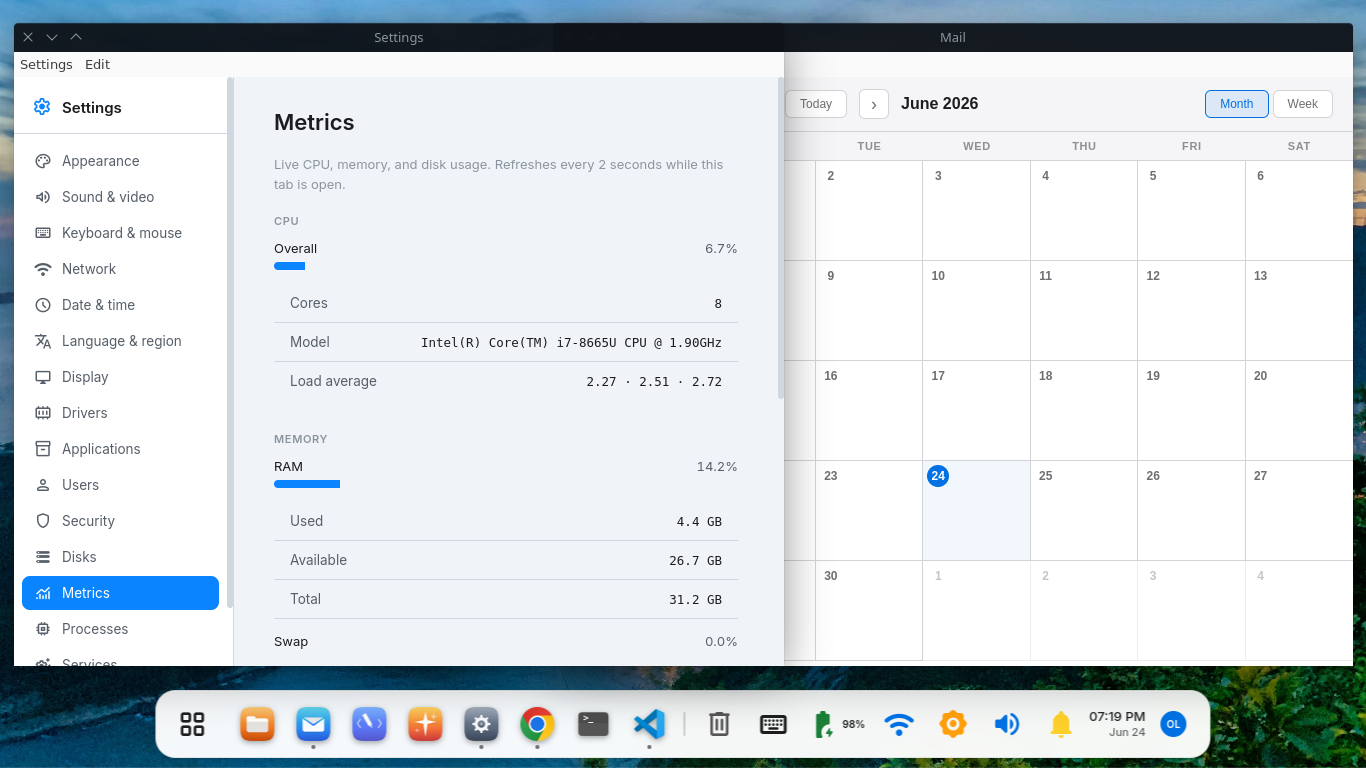Click the CPU Model value text
The image size is (1366, 768).
[x=571, y=342]
